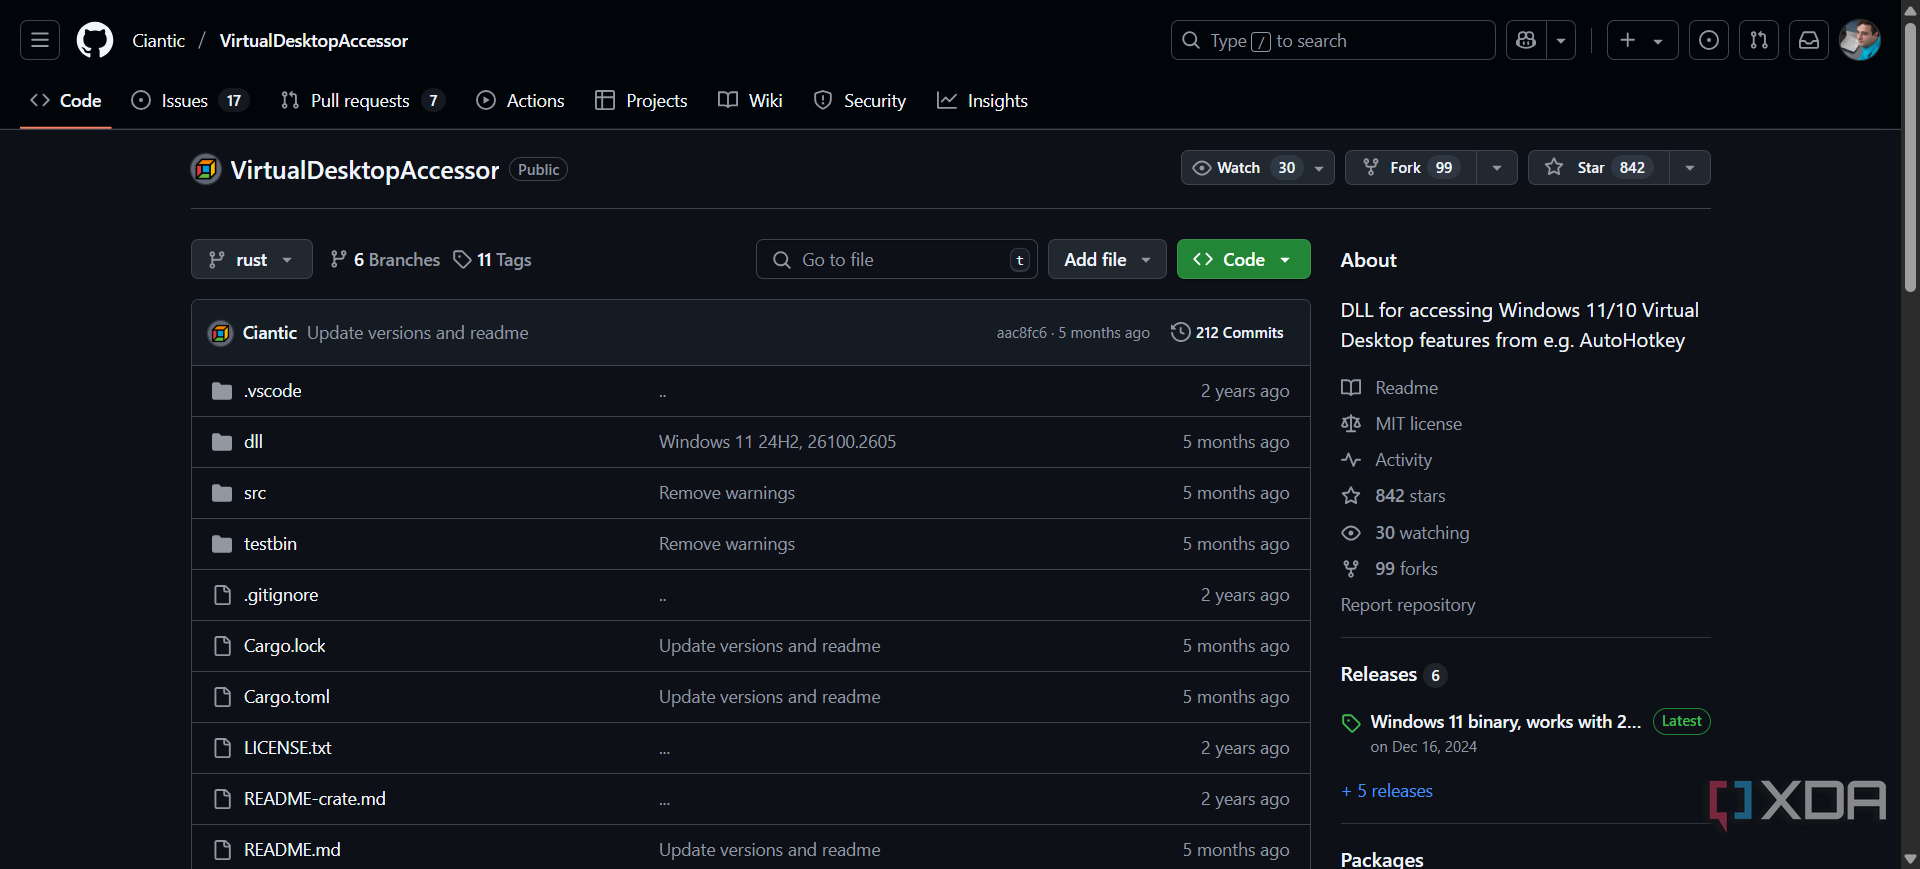The width and height of the screenshot is (1920, 869).
Task: Go to GitHub home via Octocat logo
Action: pyautogui.click(x=95, y=40)
